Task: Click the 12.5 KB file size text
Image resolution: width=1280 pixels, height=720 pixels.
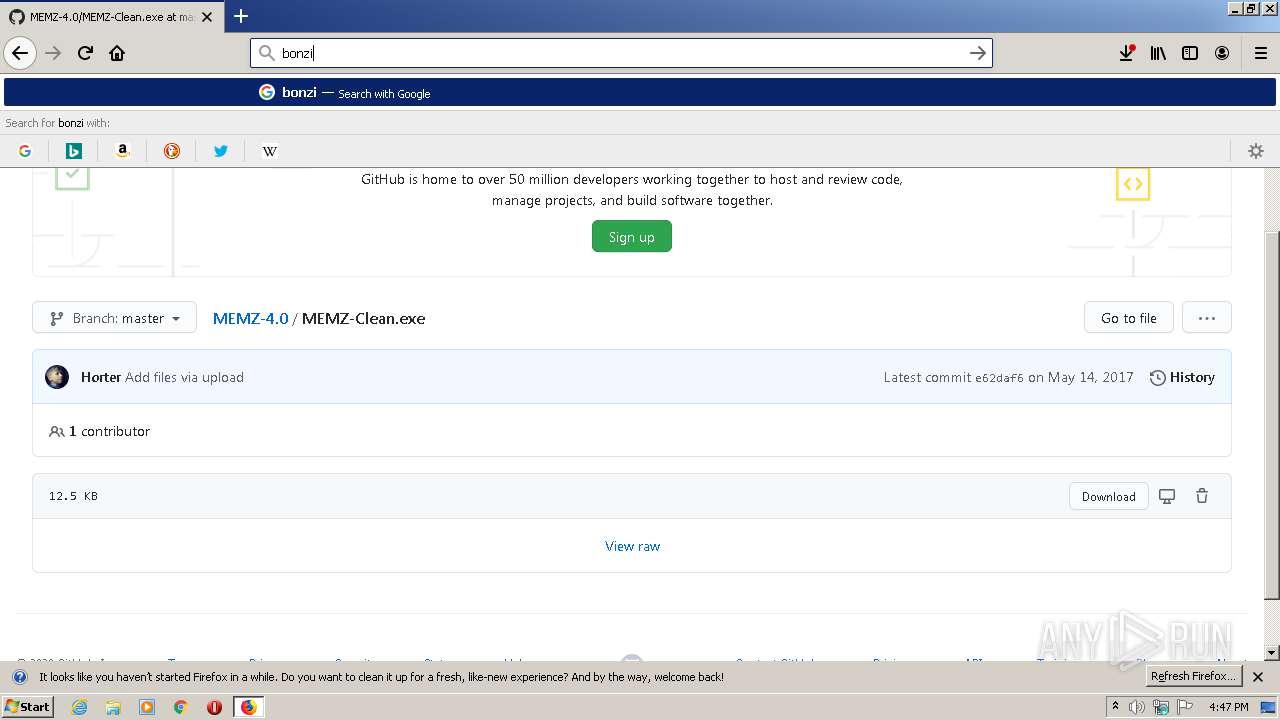Action: tap(73, 496)
